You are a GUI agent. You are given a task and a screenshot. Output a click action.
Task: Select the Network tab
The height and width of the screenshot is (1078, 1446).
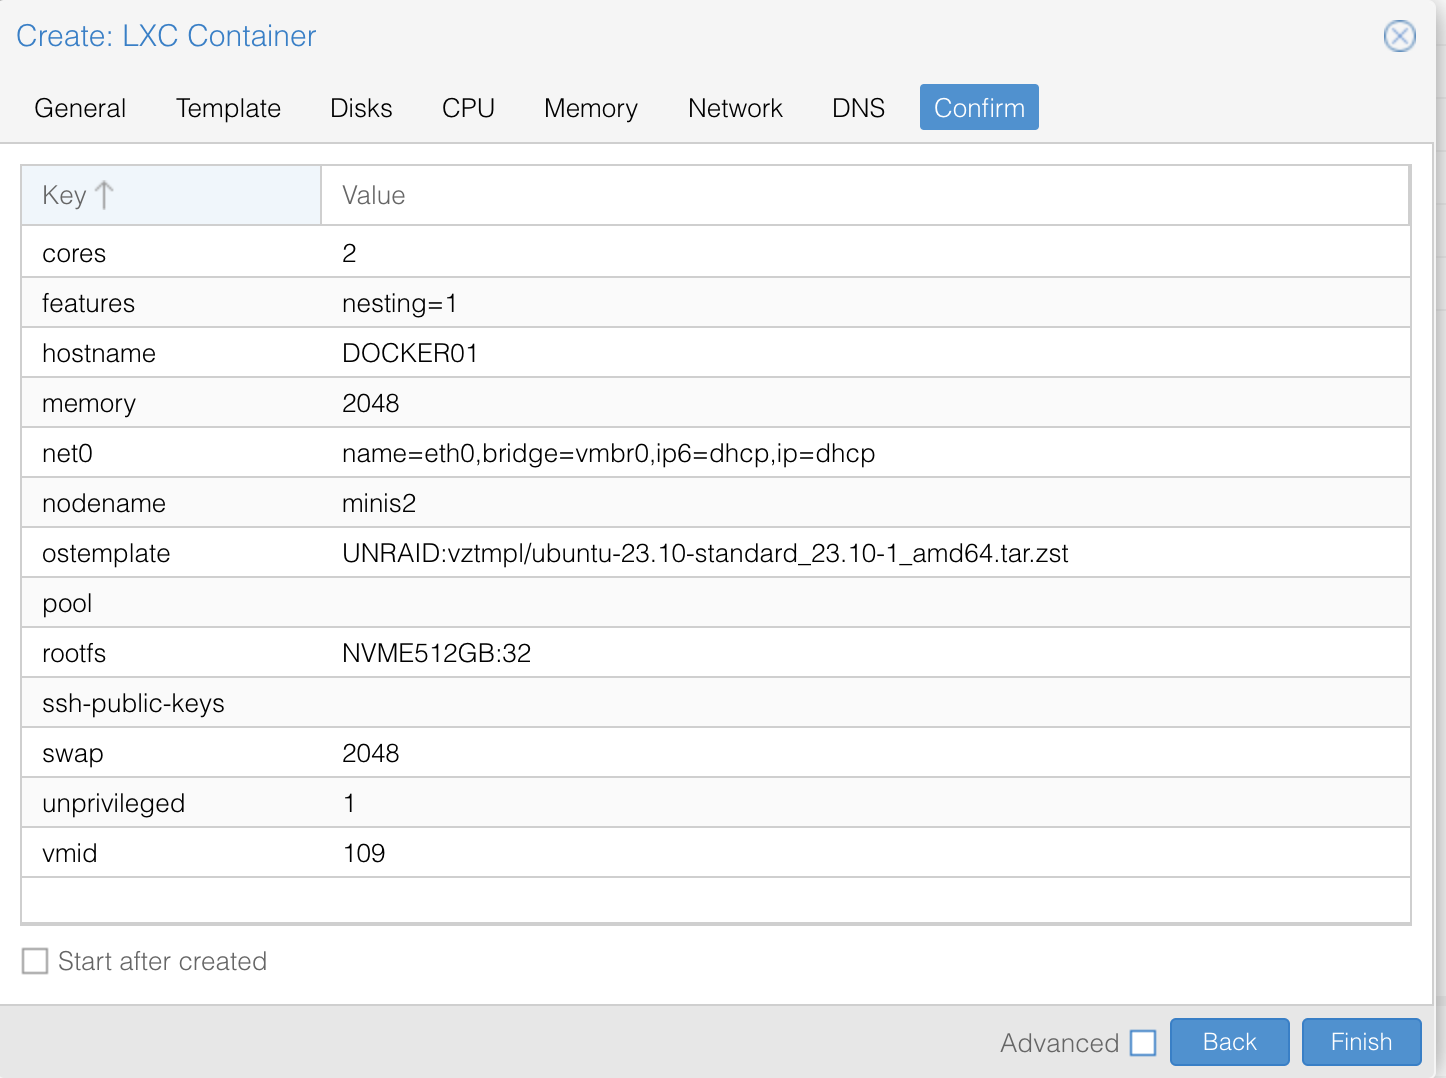pyautogui.click(x=735, y=107)
